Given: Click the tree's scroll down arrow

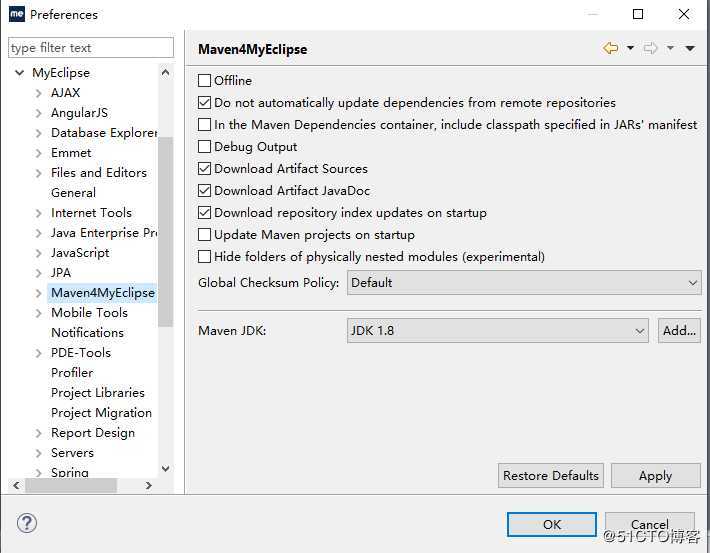Looking at the screenshot, I should (x=166, y=469).
